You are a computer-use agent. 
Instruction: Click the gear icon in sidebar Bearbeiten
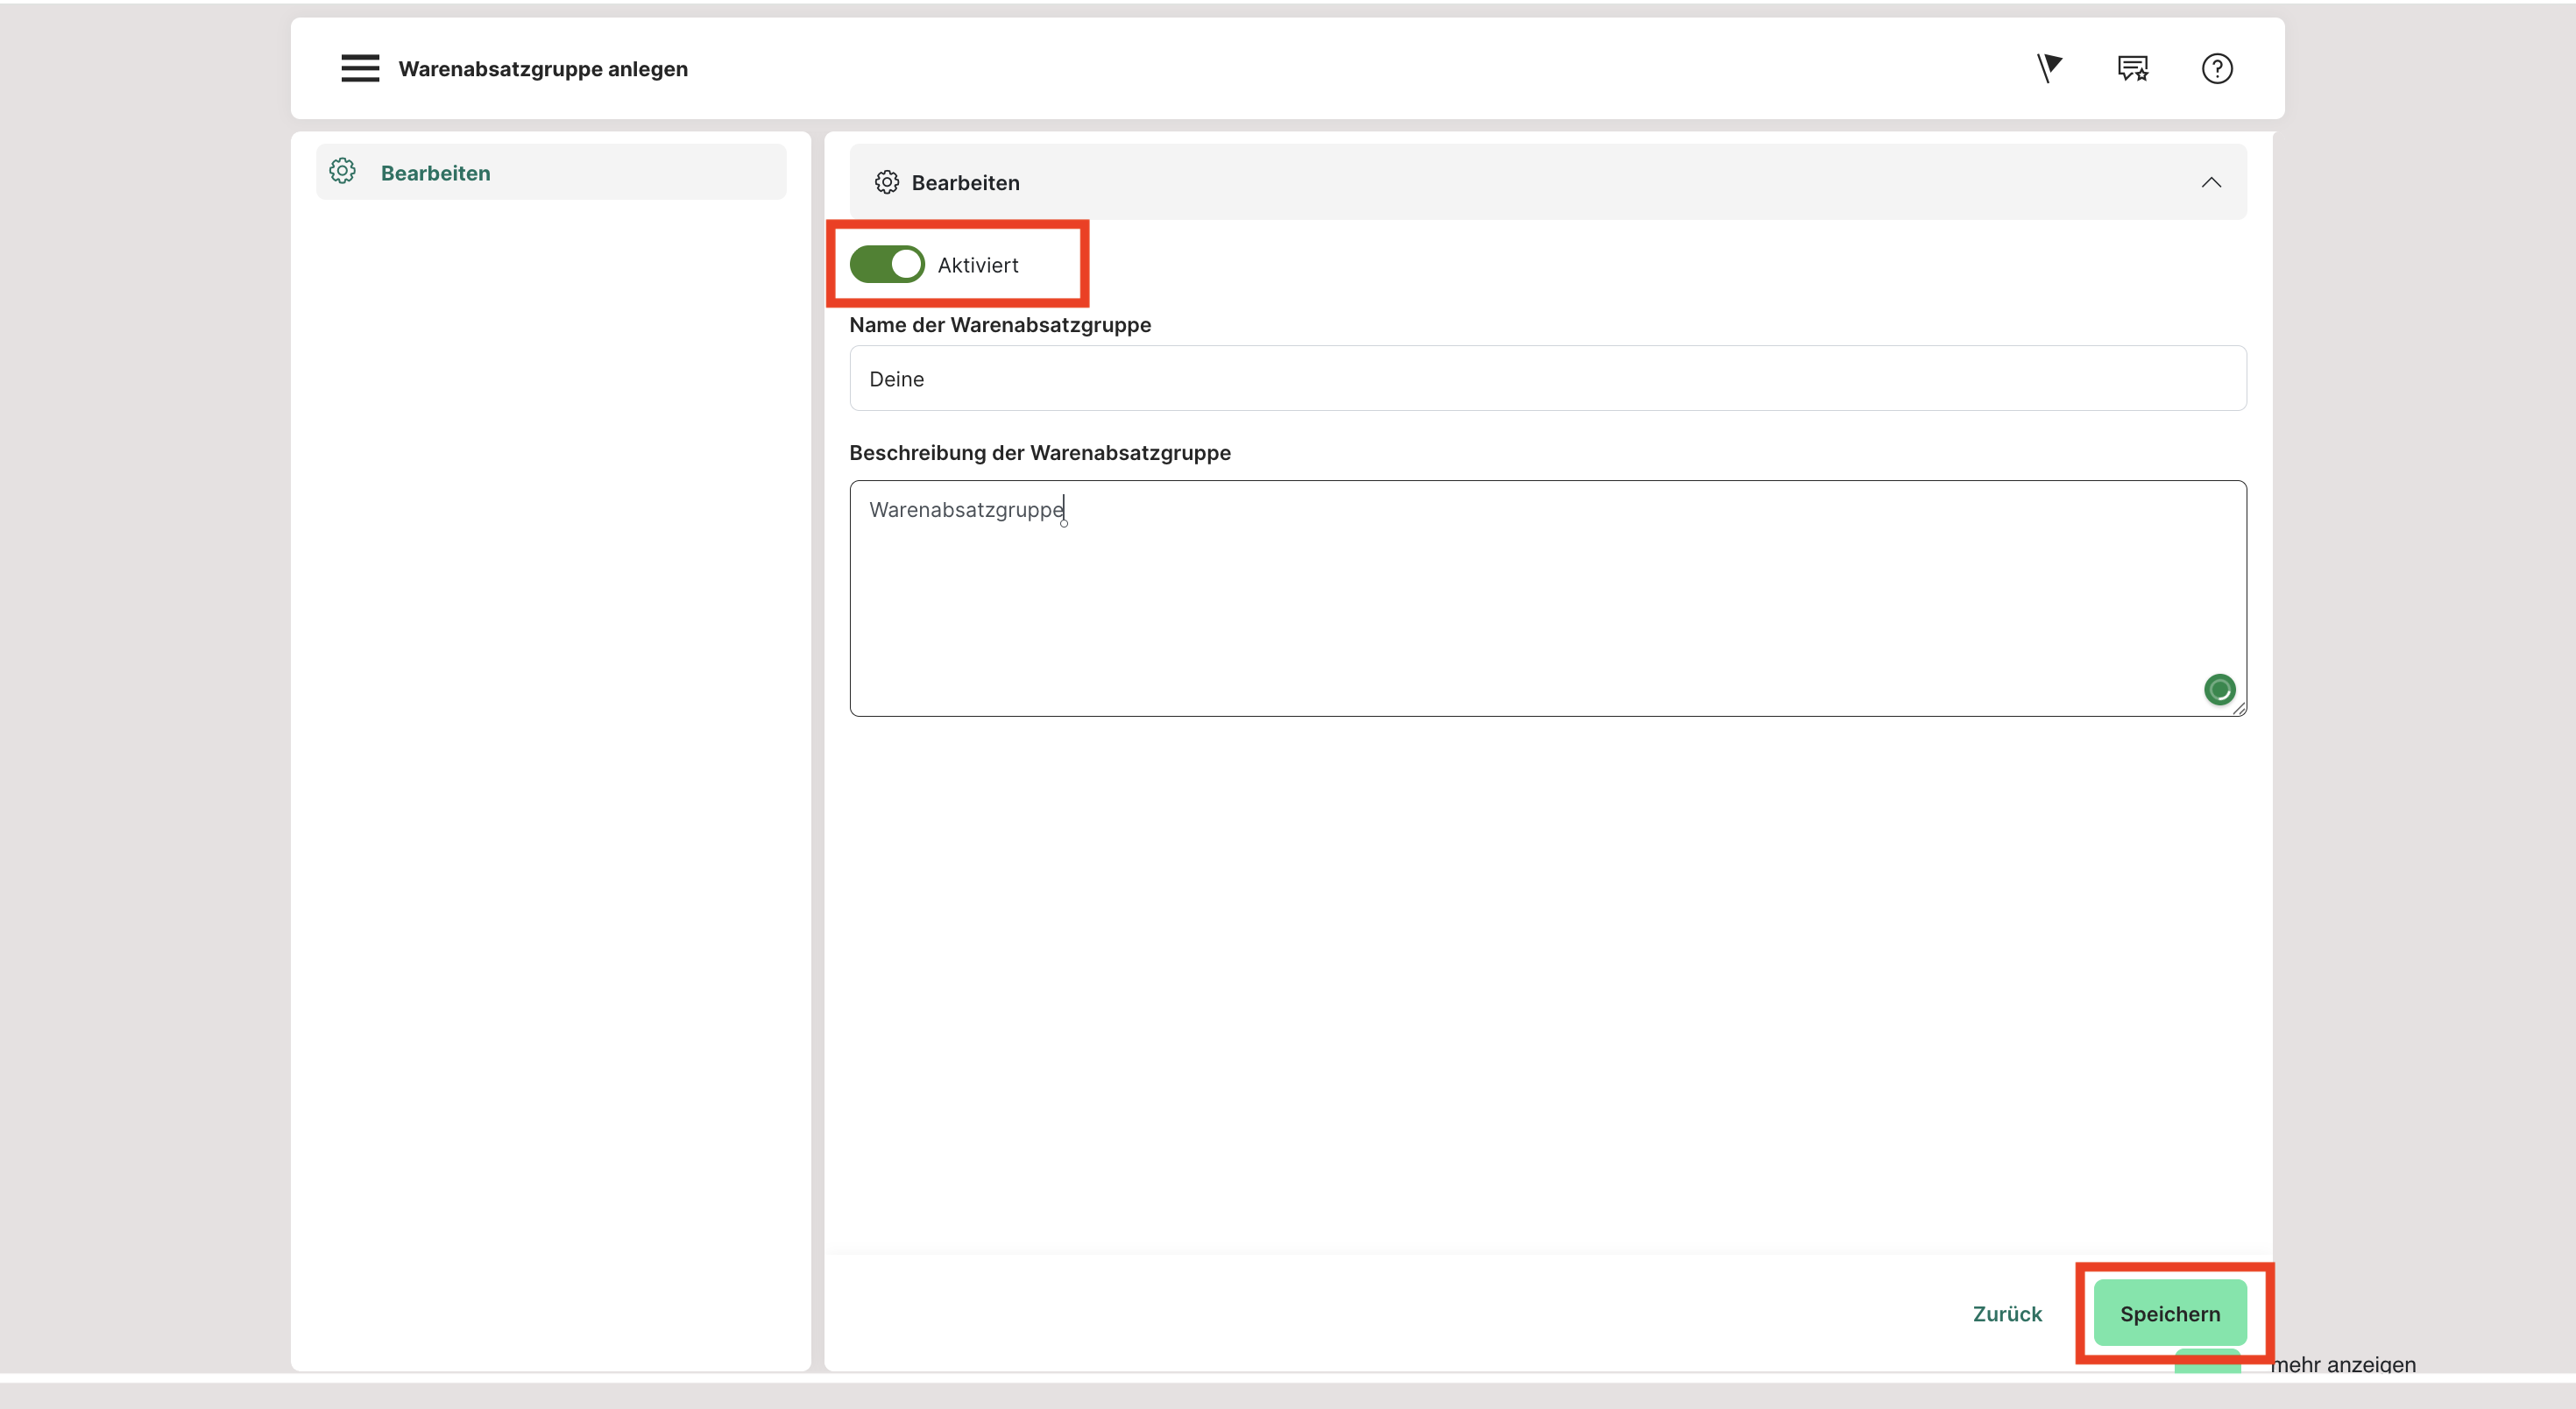343,172
